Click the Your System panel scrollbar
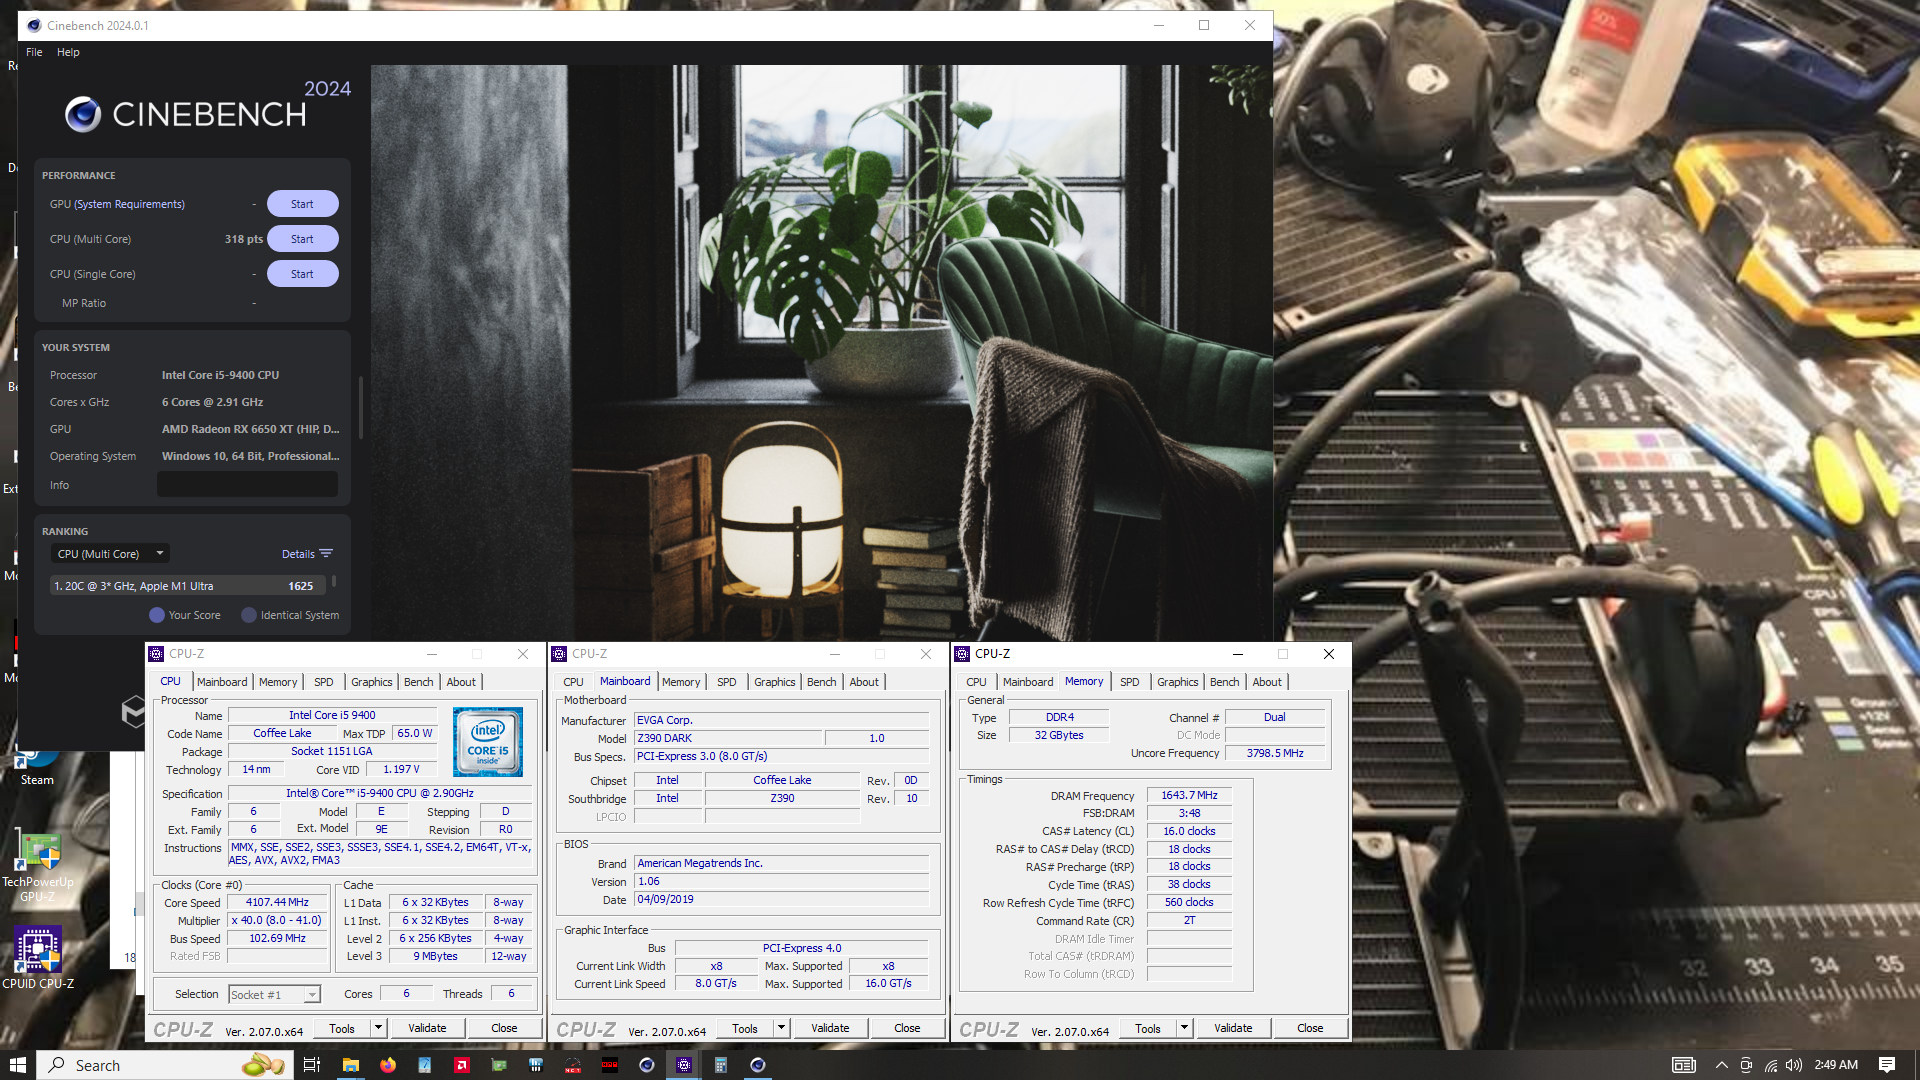Image resolution: width=1920 pixels, height=1080 pixels. [x=360, y=407]
